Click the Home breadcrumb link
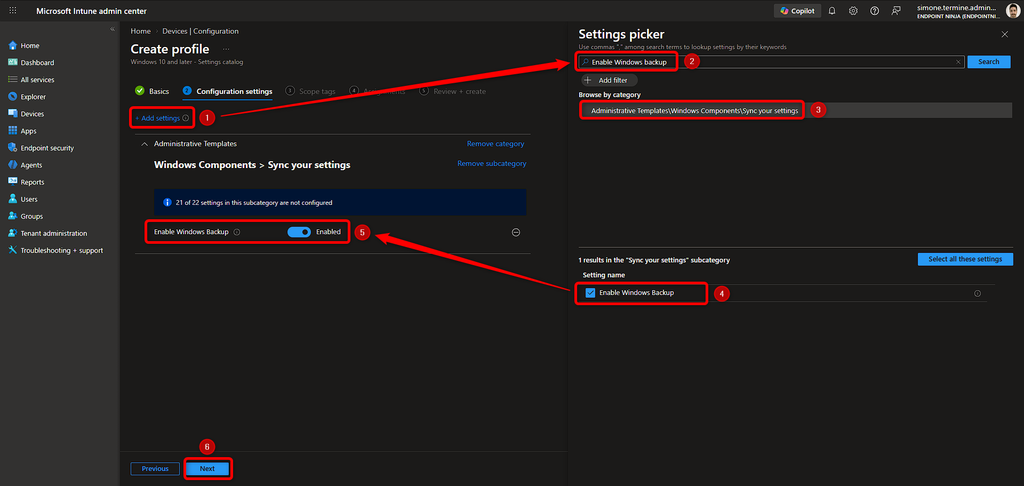This screenshot has height=486, width=1024. point(140,31)
